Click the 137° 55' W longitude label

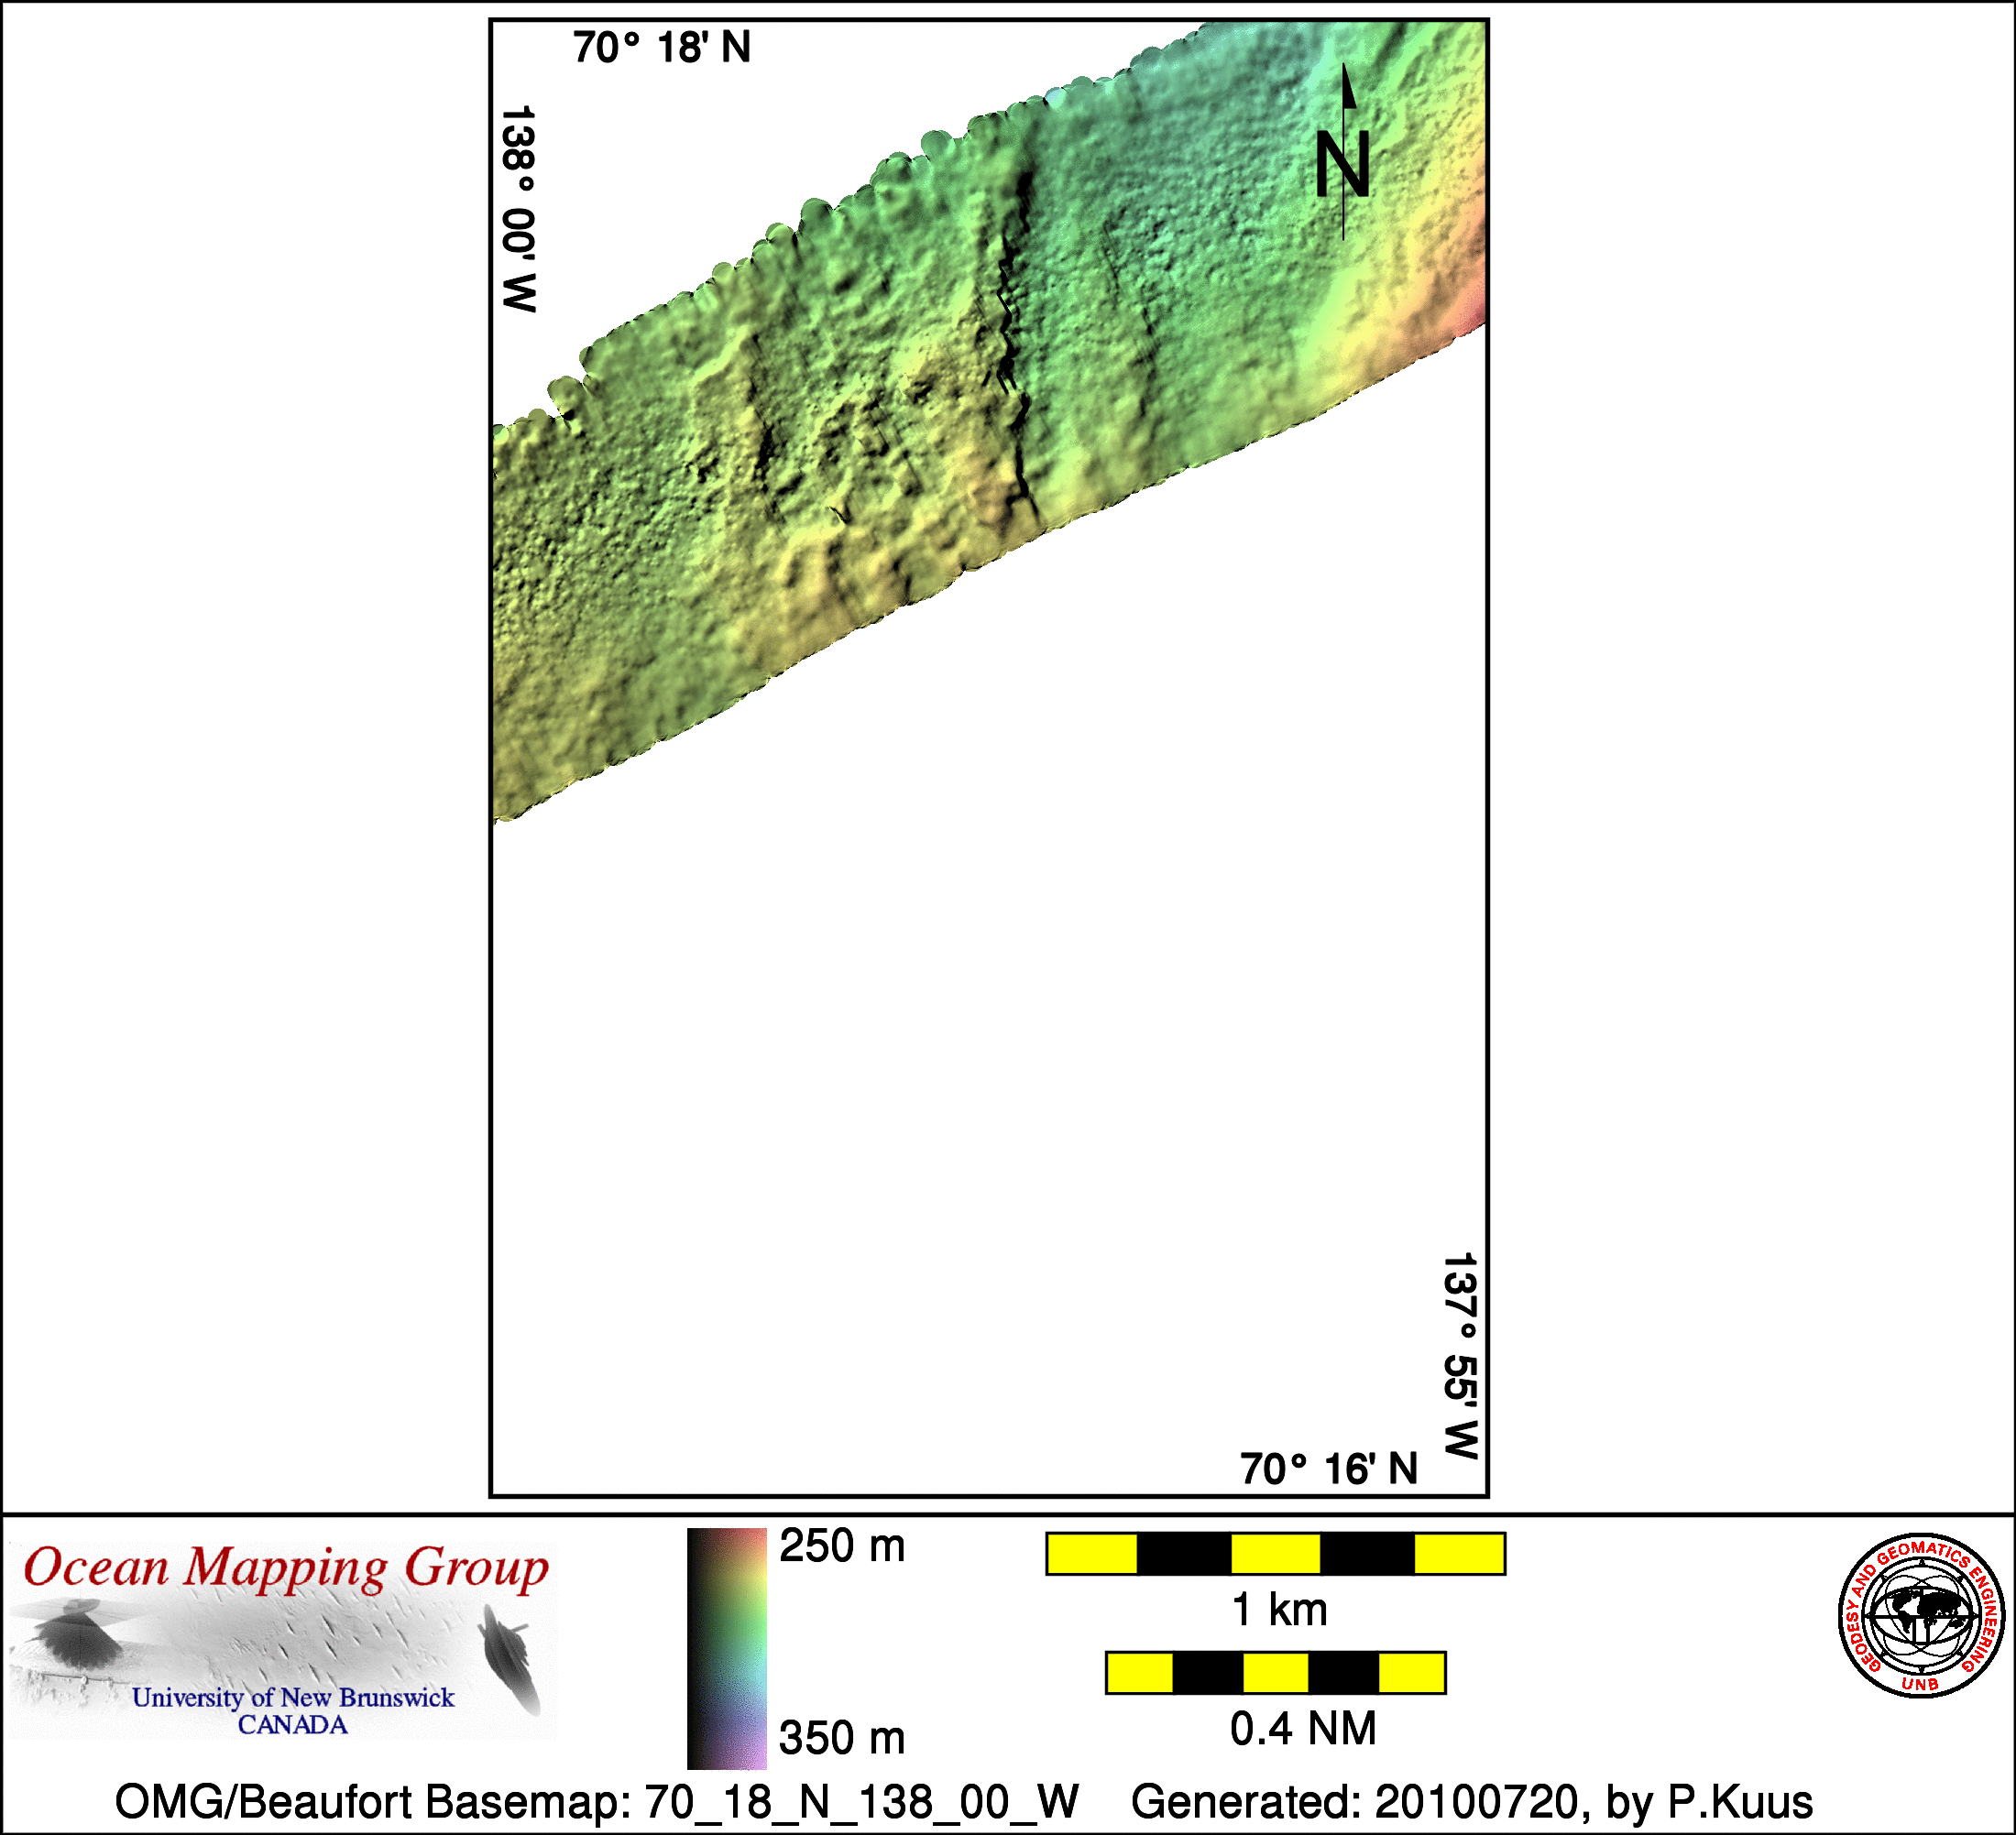tap(1460, 1355)
